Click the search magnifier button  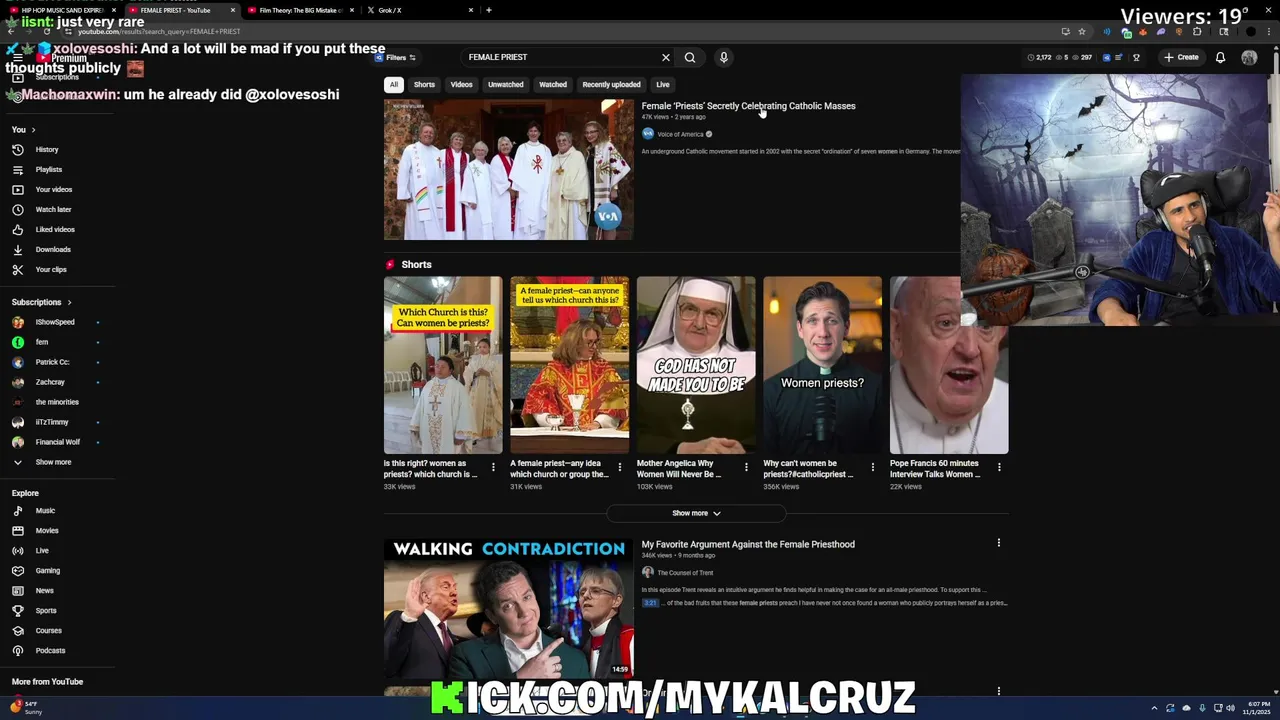coord(690,57)
